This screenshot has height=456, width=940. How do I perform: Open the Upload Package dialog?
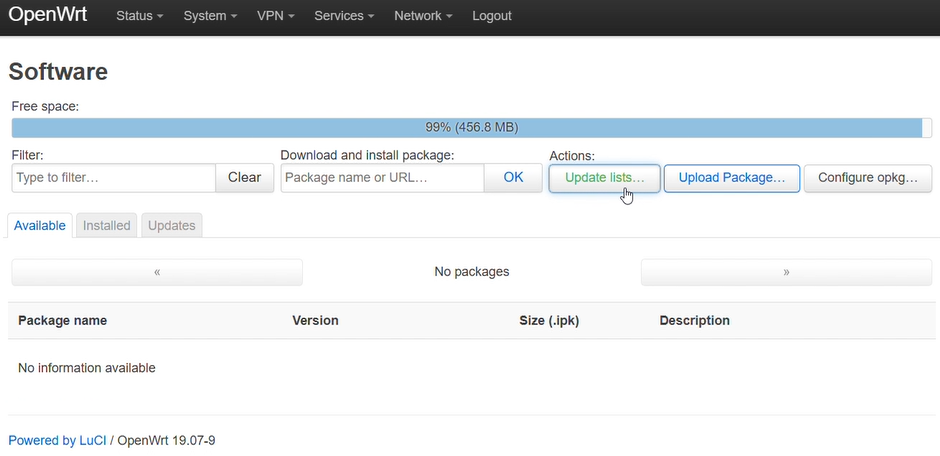click(x=732, y=178)
